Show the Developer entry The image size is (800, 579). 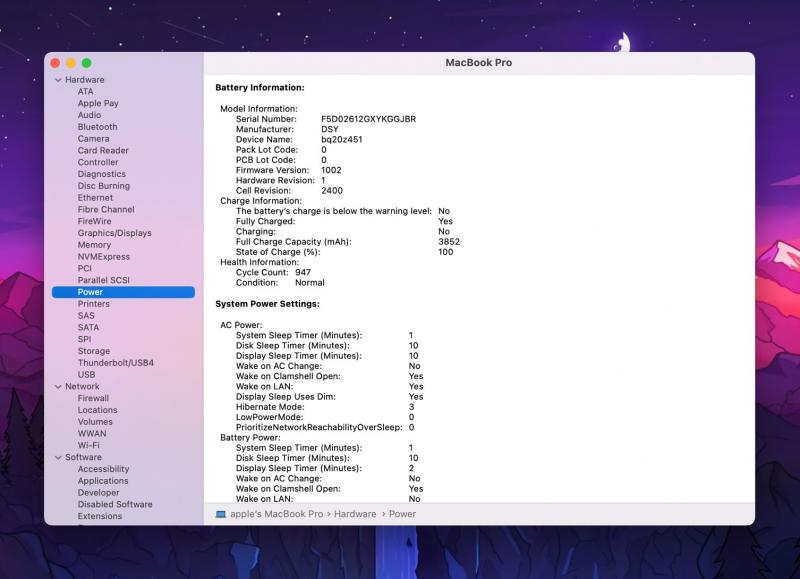click(98, 492)
